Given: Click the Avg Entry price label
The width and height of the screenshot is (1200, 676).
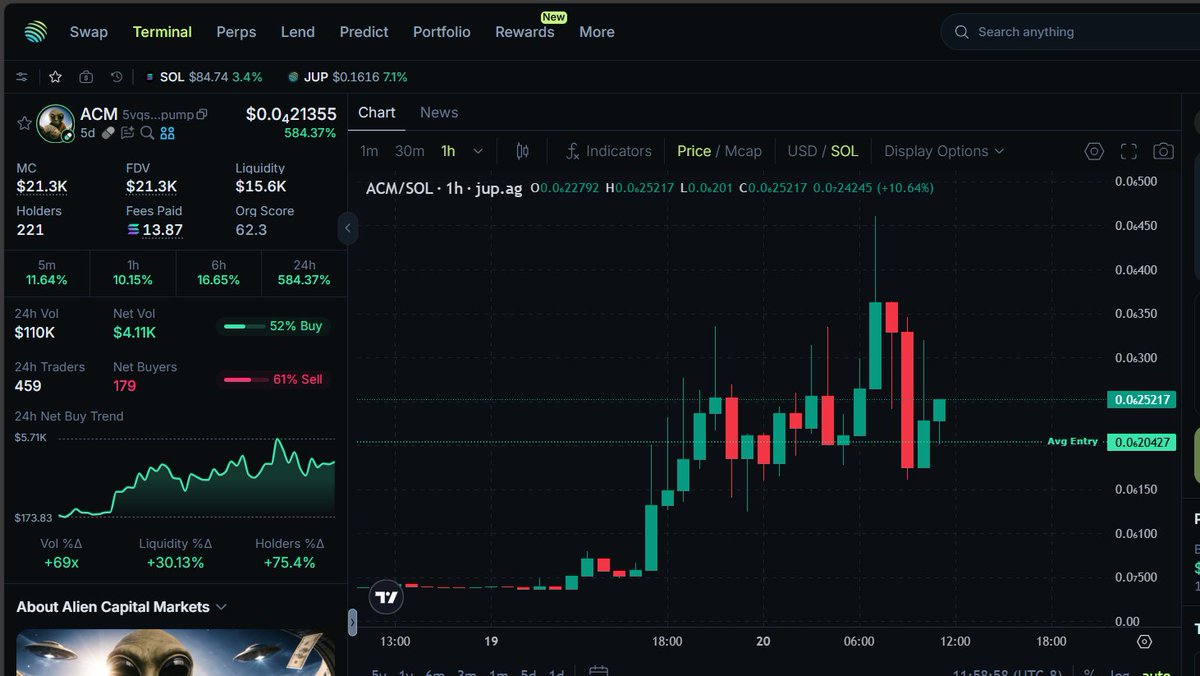Looking at the screenshot, I should click(1072, 441).
